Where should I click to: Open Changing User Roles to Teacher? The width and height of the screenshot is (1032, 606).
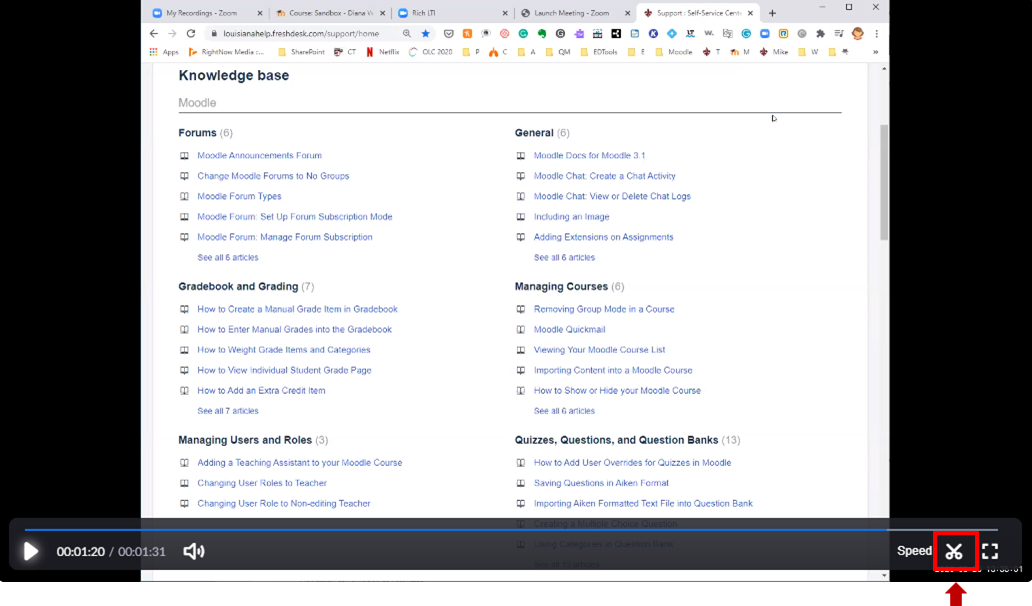click(x=262, y=483)
